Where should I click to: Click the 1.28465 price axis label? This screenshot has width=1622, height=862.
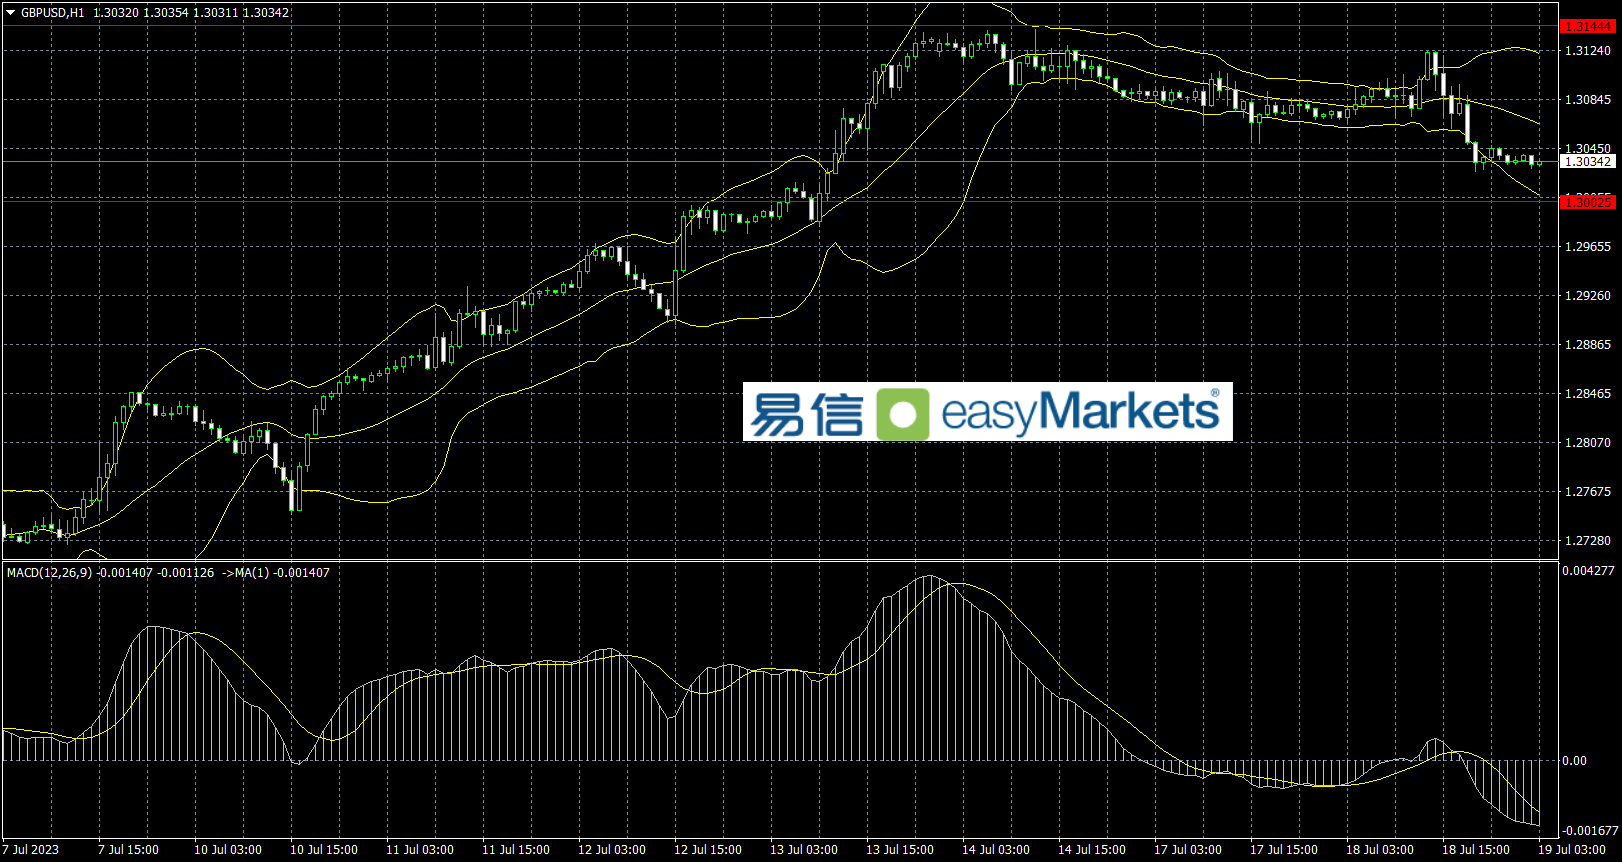(1588, 394)
